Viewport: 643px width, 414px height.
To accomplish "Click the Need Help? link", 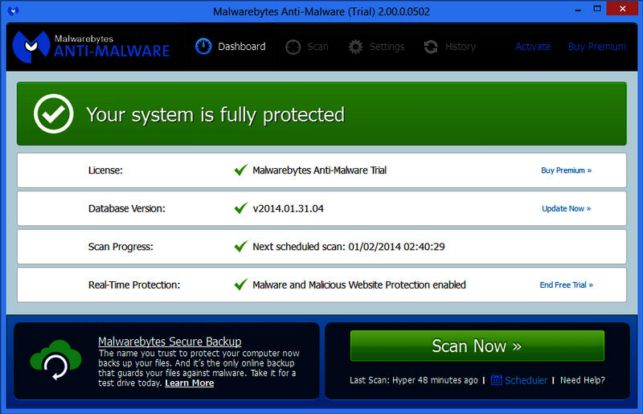I will [582, 380].
